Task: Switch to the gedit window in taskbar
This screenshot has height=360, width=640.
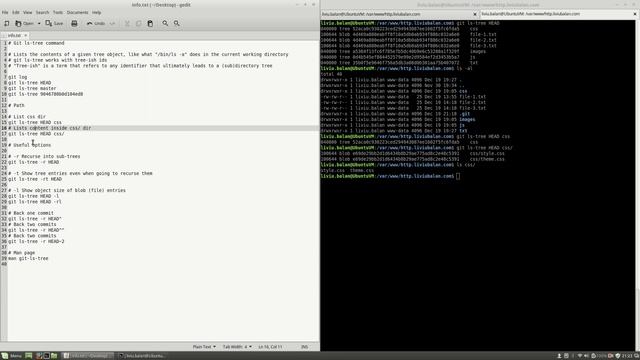Action: [88, 356]
